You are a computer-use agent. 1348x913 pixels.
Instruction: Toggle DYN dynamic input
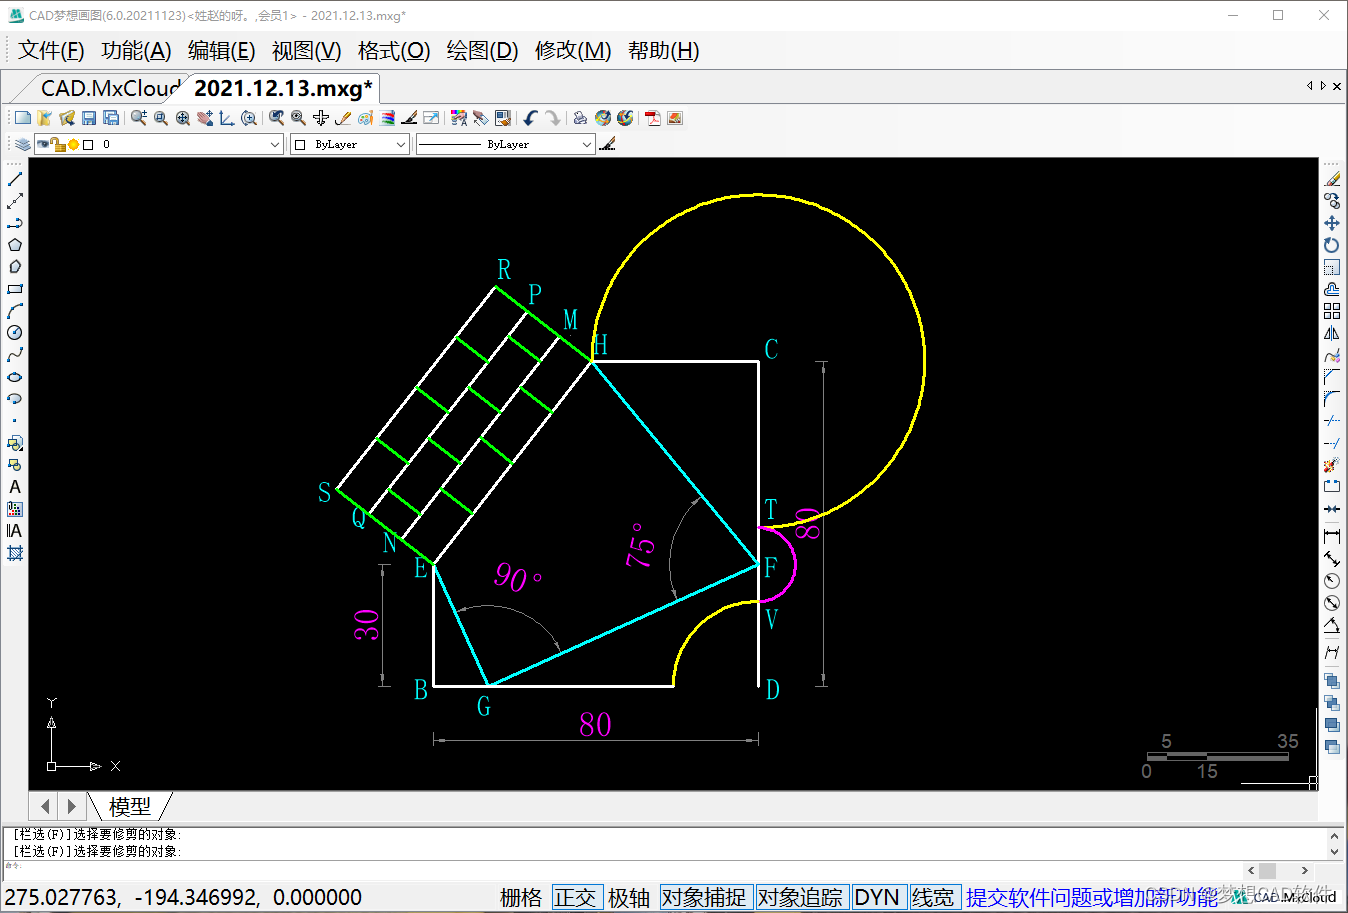[x=876, y=897]
